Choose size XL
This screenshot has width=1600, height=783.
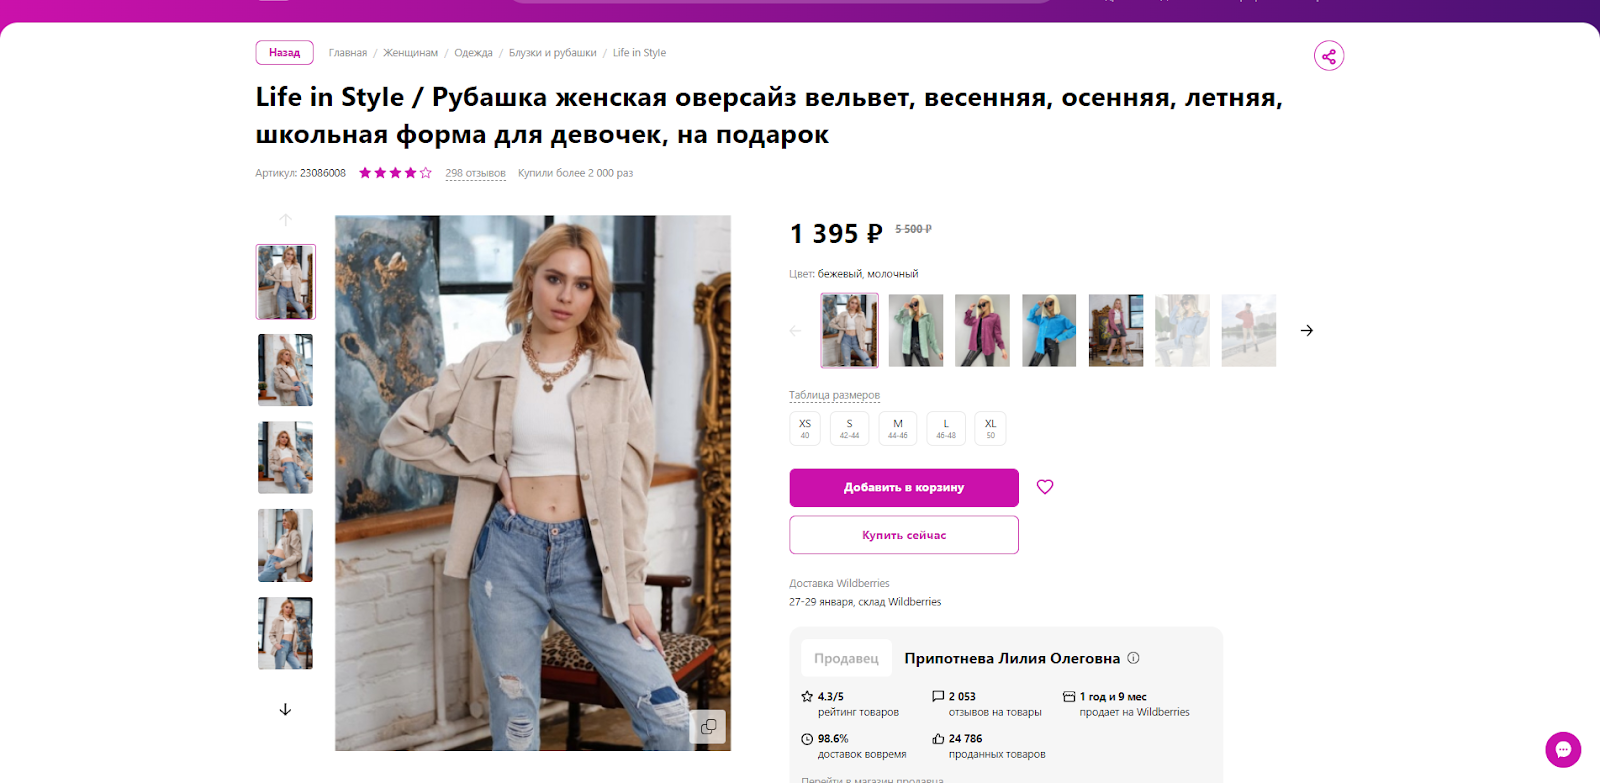tap(990, 428)
